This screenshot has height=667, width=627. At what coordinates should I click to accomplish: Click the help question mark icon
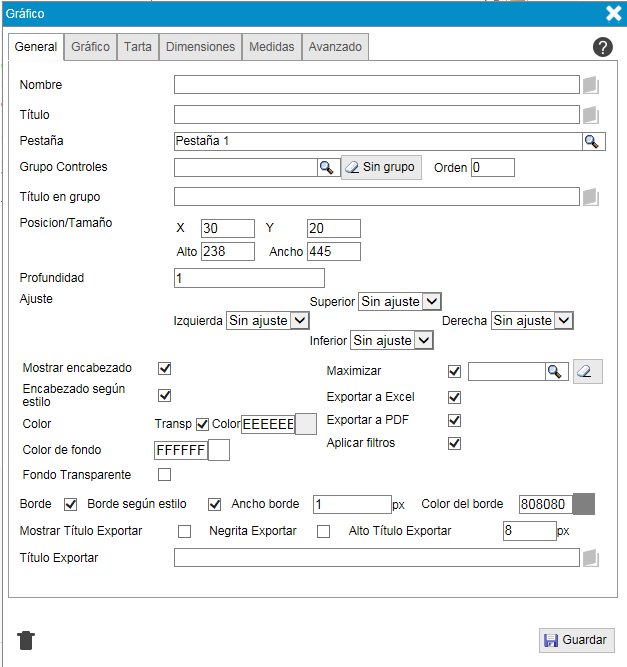click(602, 47)
